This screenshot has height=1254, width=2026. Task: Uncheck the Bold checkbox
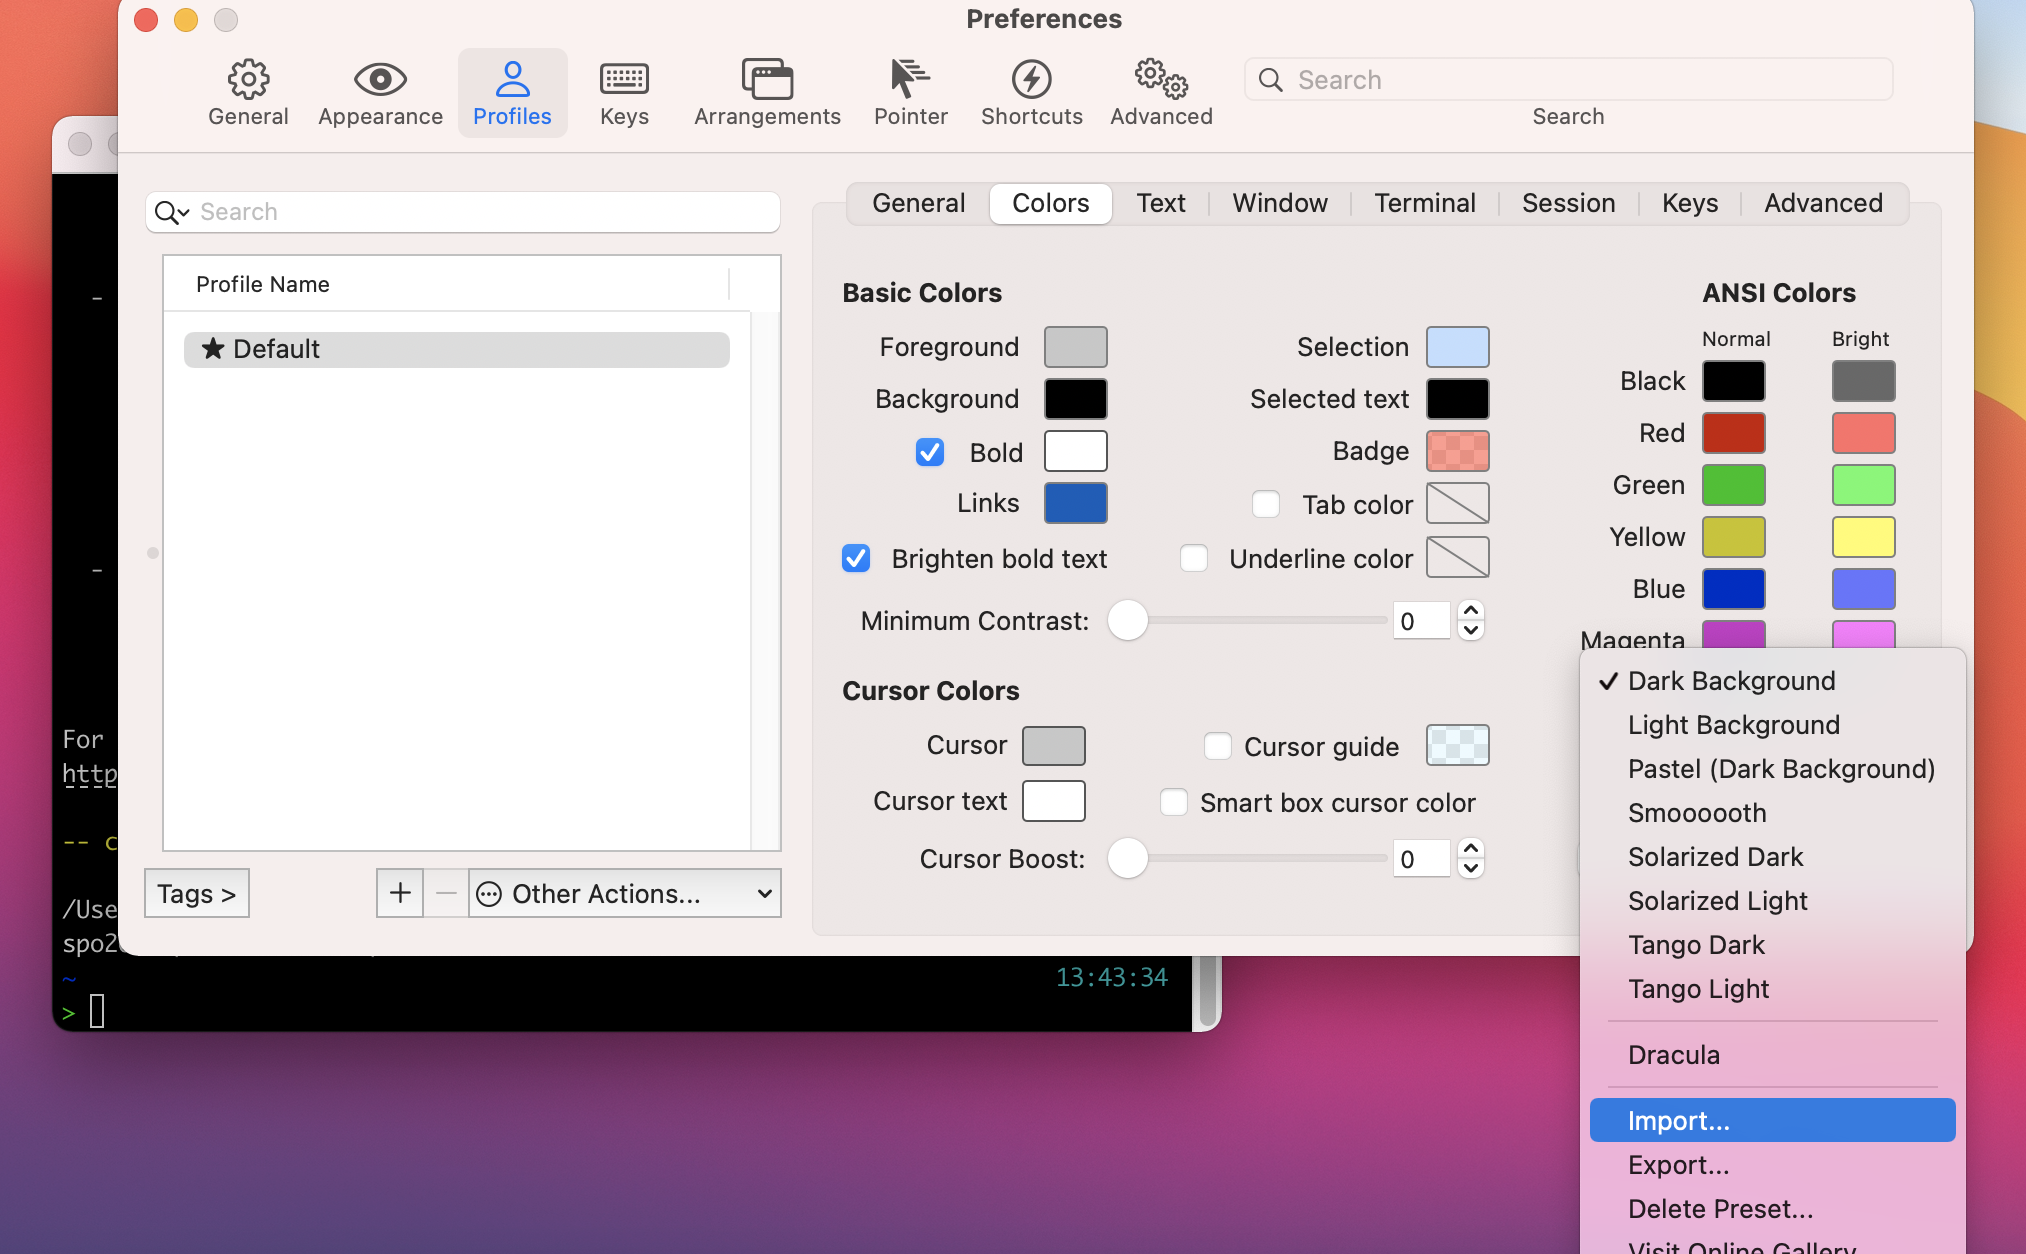pos(930,451)
